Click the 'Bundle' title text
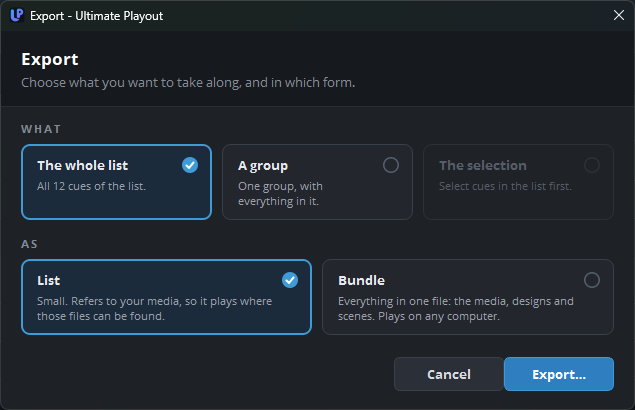Image resolution: width=635 pixels, height=410 pixels. 361,280
